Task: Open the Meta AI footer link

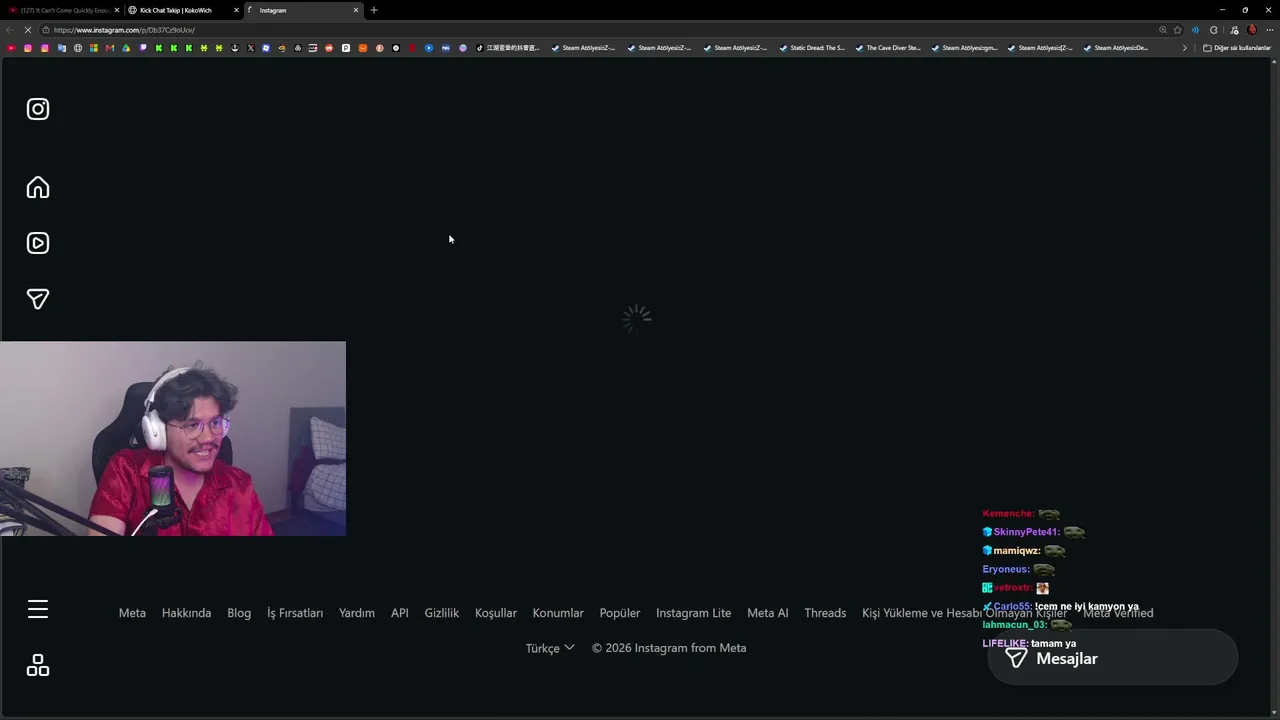Action: click(x=768, y=613)
